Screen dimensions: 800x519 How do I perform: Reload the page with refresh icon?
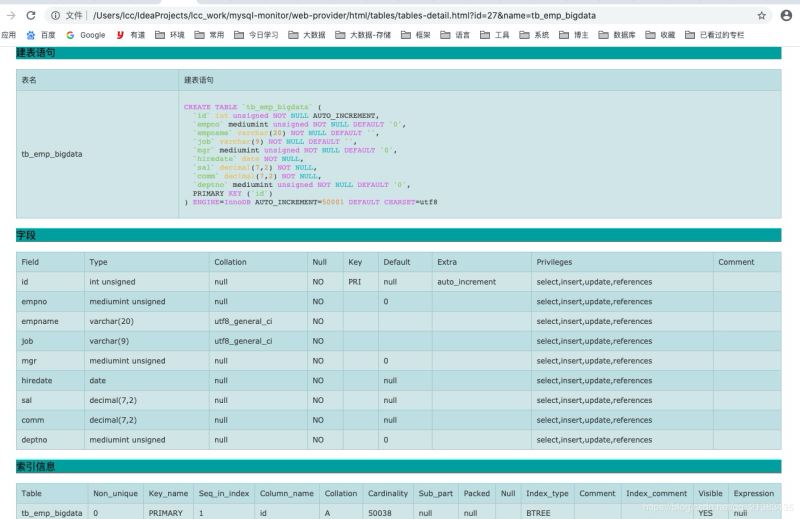pyautogui.click(x=31, y=15)
